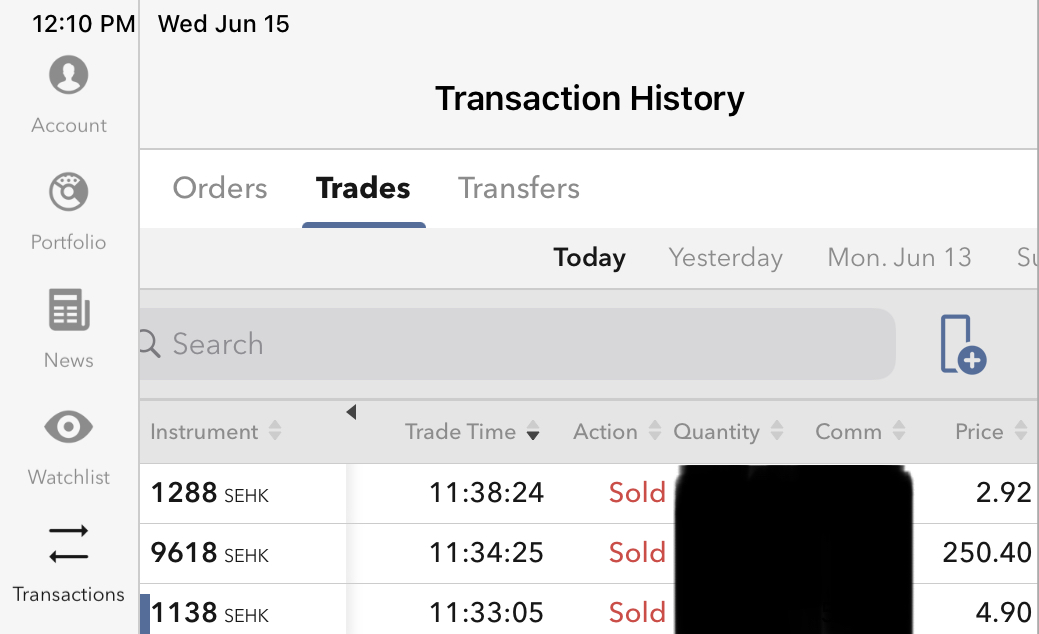Show Yesterday's trades
Image resolution: width=1039 pixels, height=634 pixels.
click(x=725, y=258)
